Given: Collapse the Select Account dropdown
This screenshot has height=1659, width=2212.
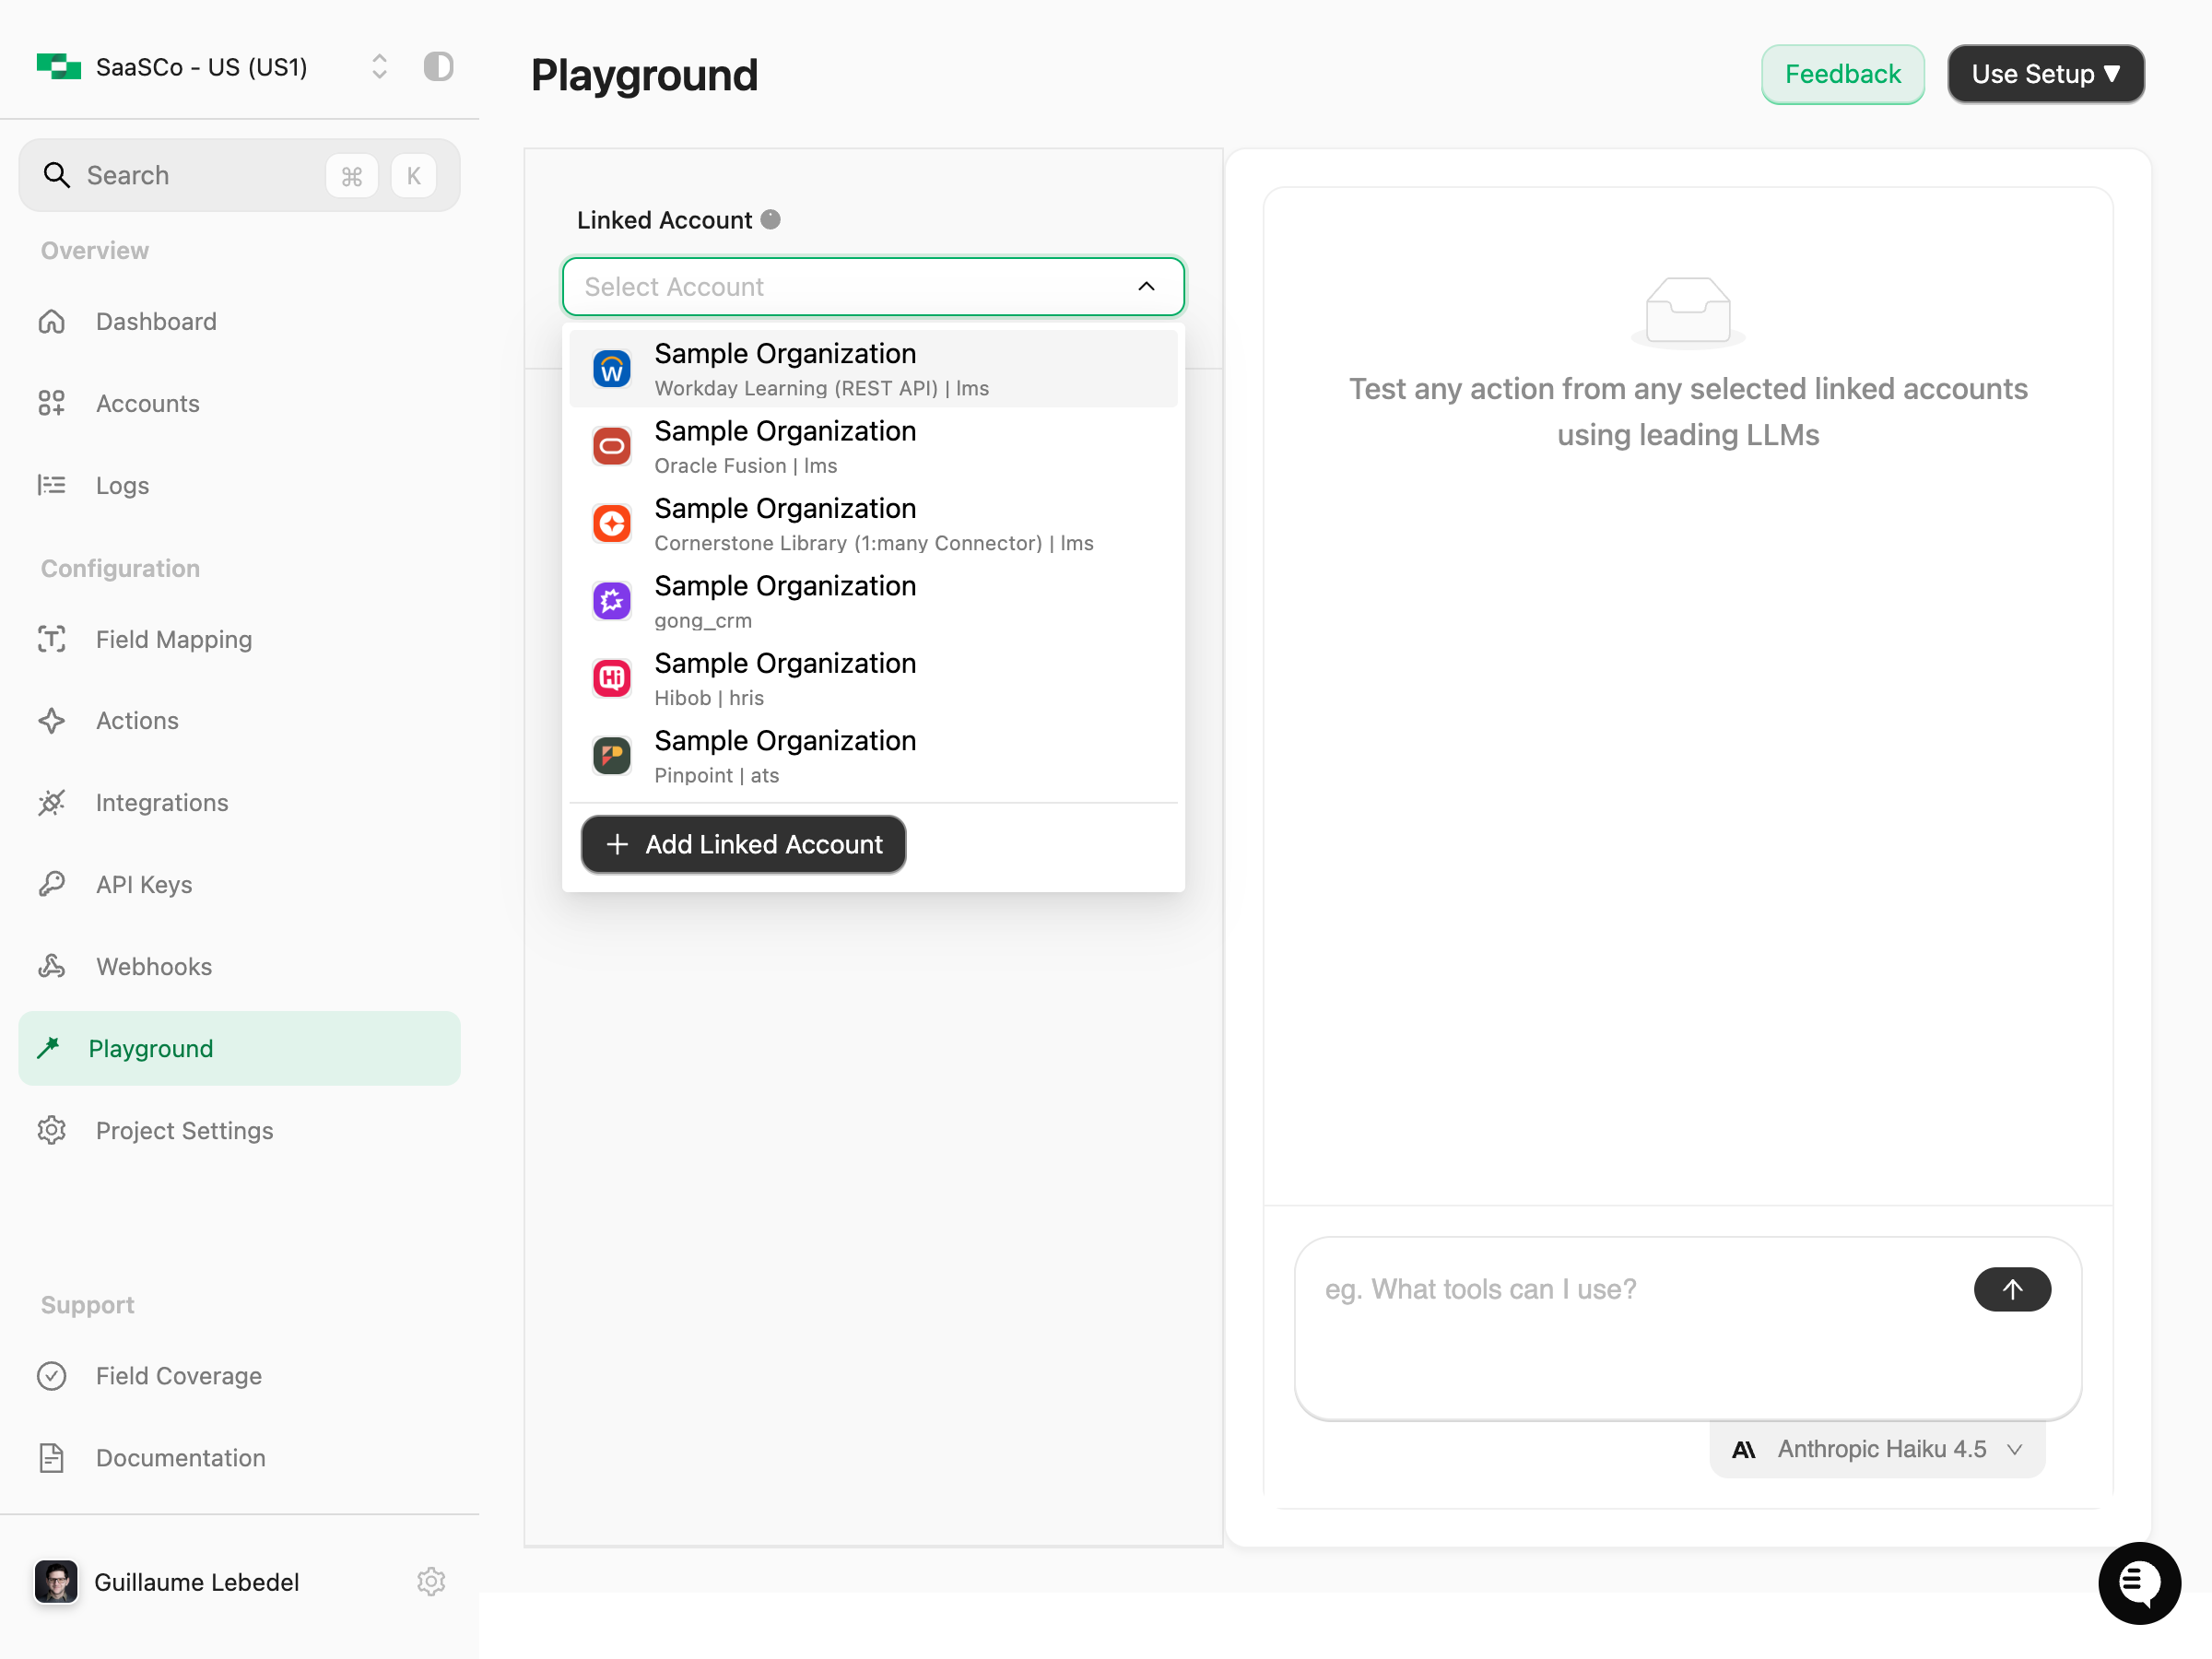Looking at the screenshot, I should click(1146, 287).
